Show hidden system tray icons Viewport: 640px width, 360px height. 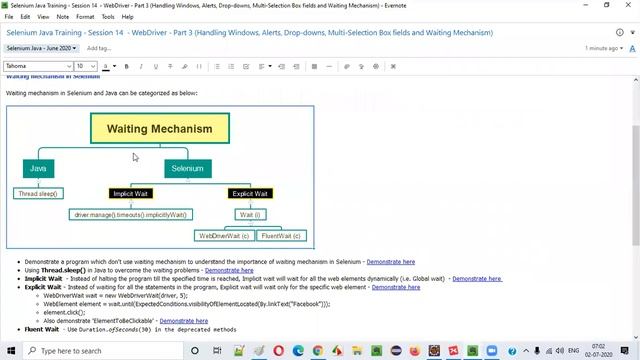(x=526, y=351)
